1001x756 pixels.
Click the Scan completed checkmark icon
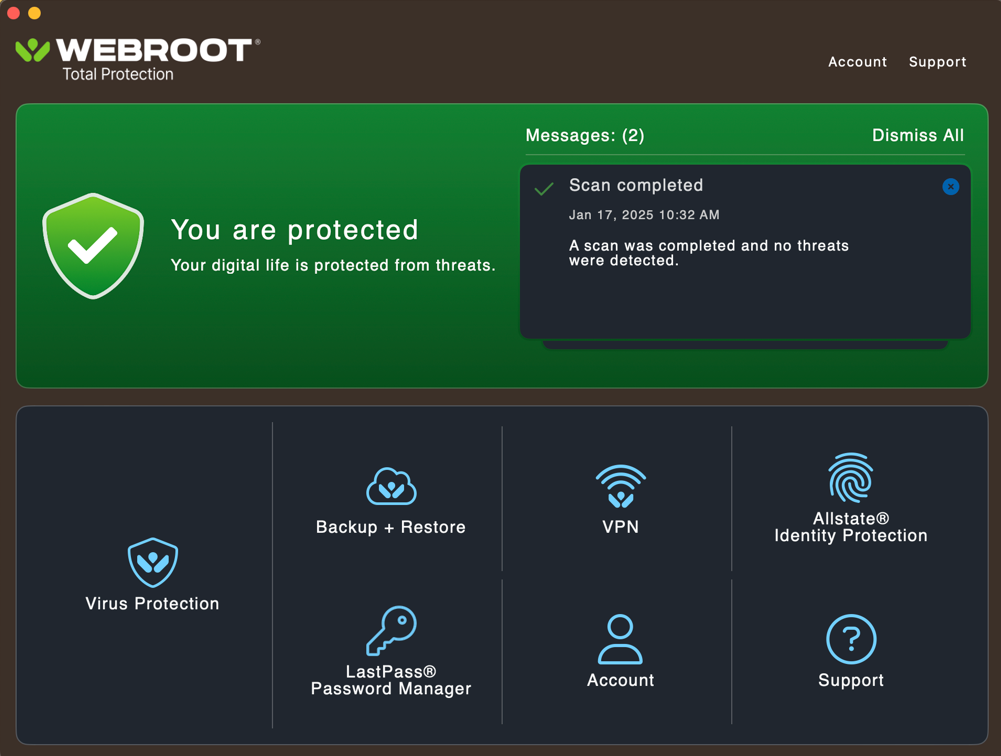pyautogui.click(x=543, y=187)
